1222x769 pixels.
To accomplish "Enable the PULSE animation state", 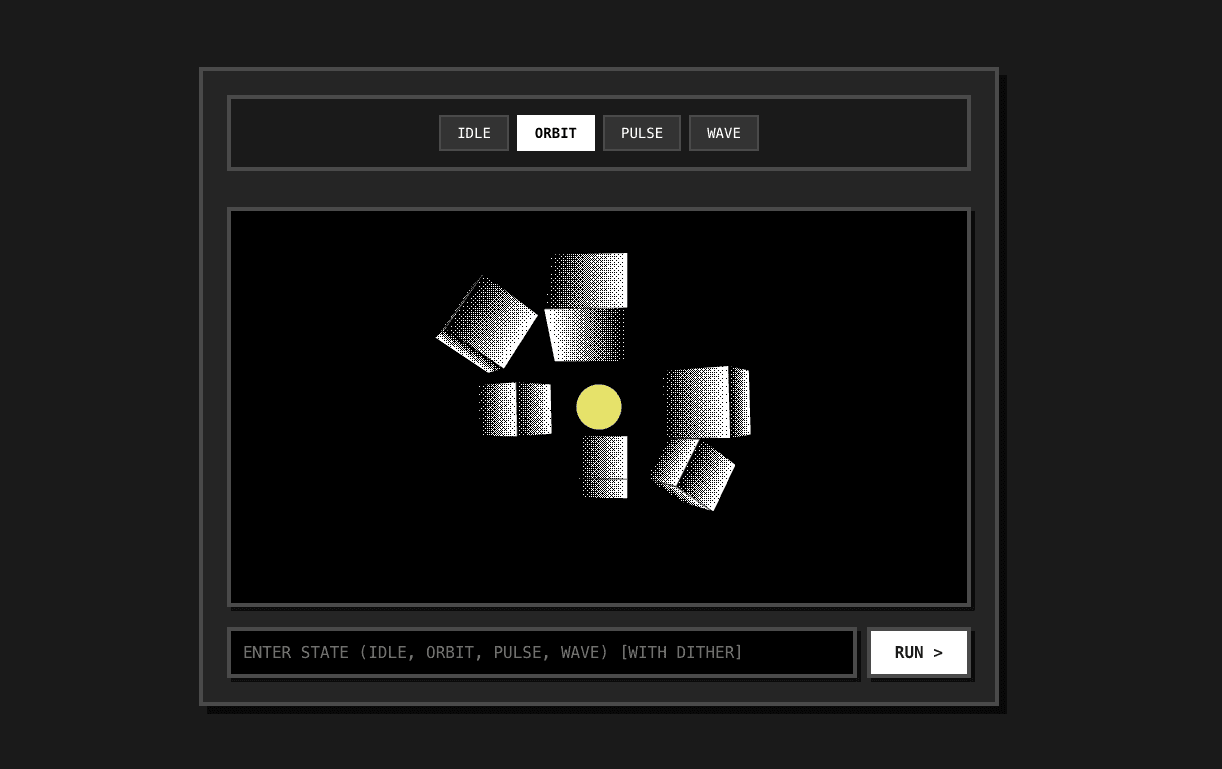I will [642, 133].
